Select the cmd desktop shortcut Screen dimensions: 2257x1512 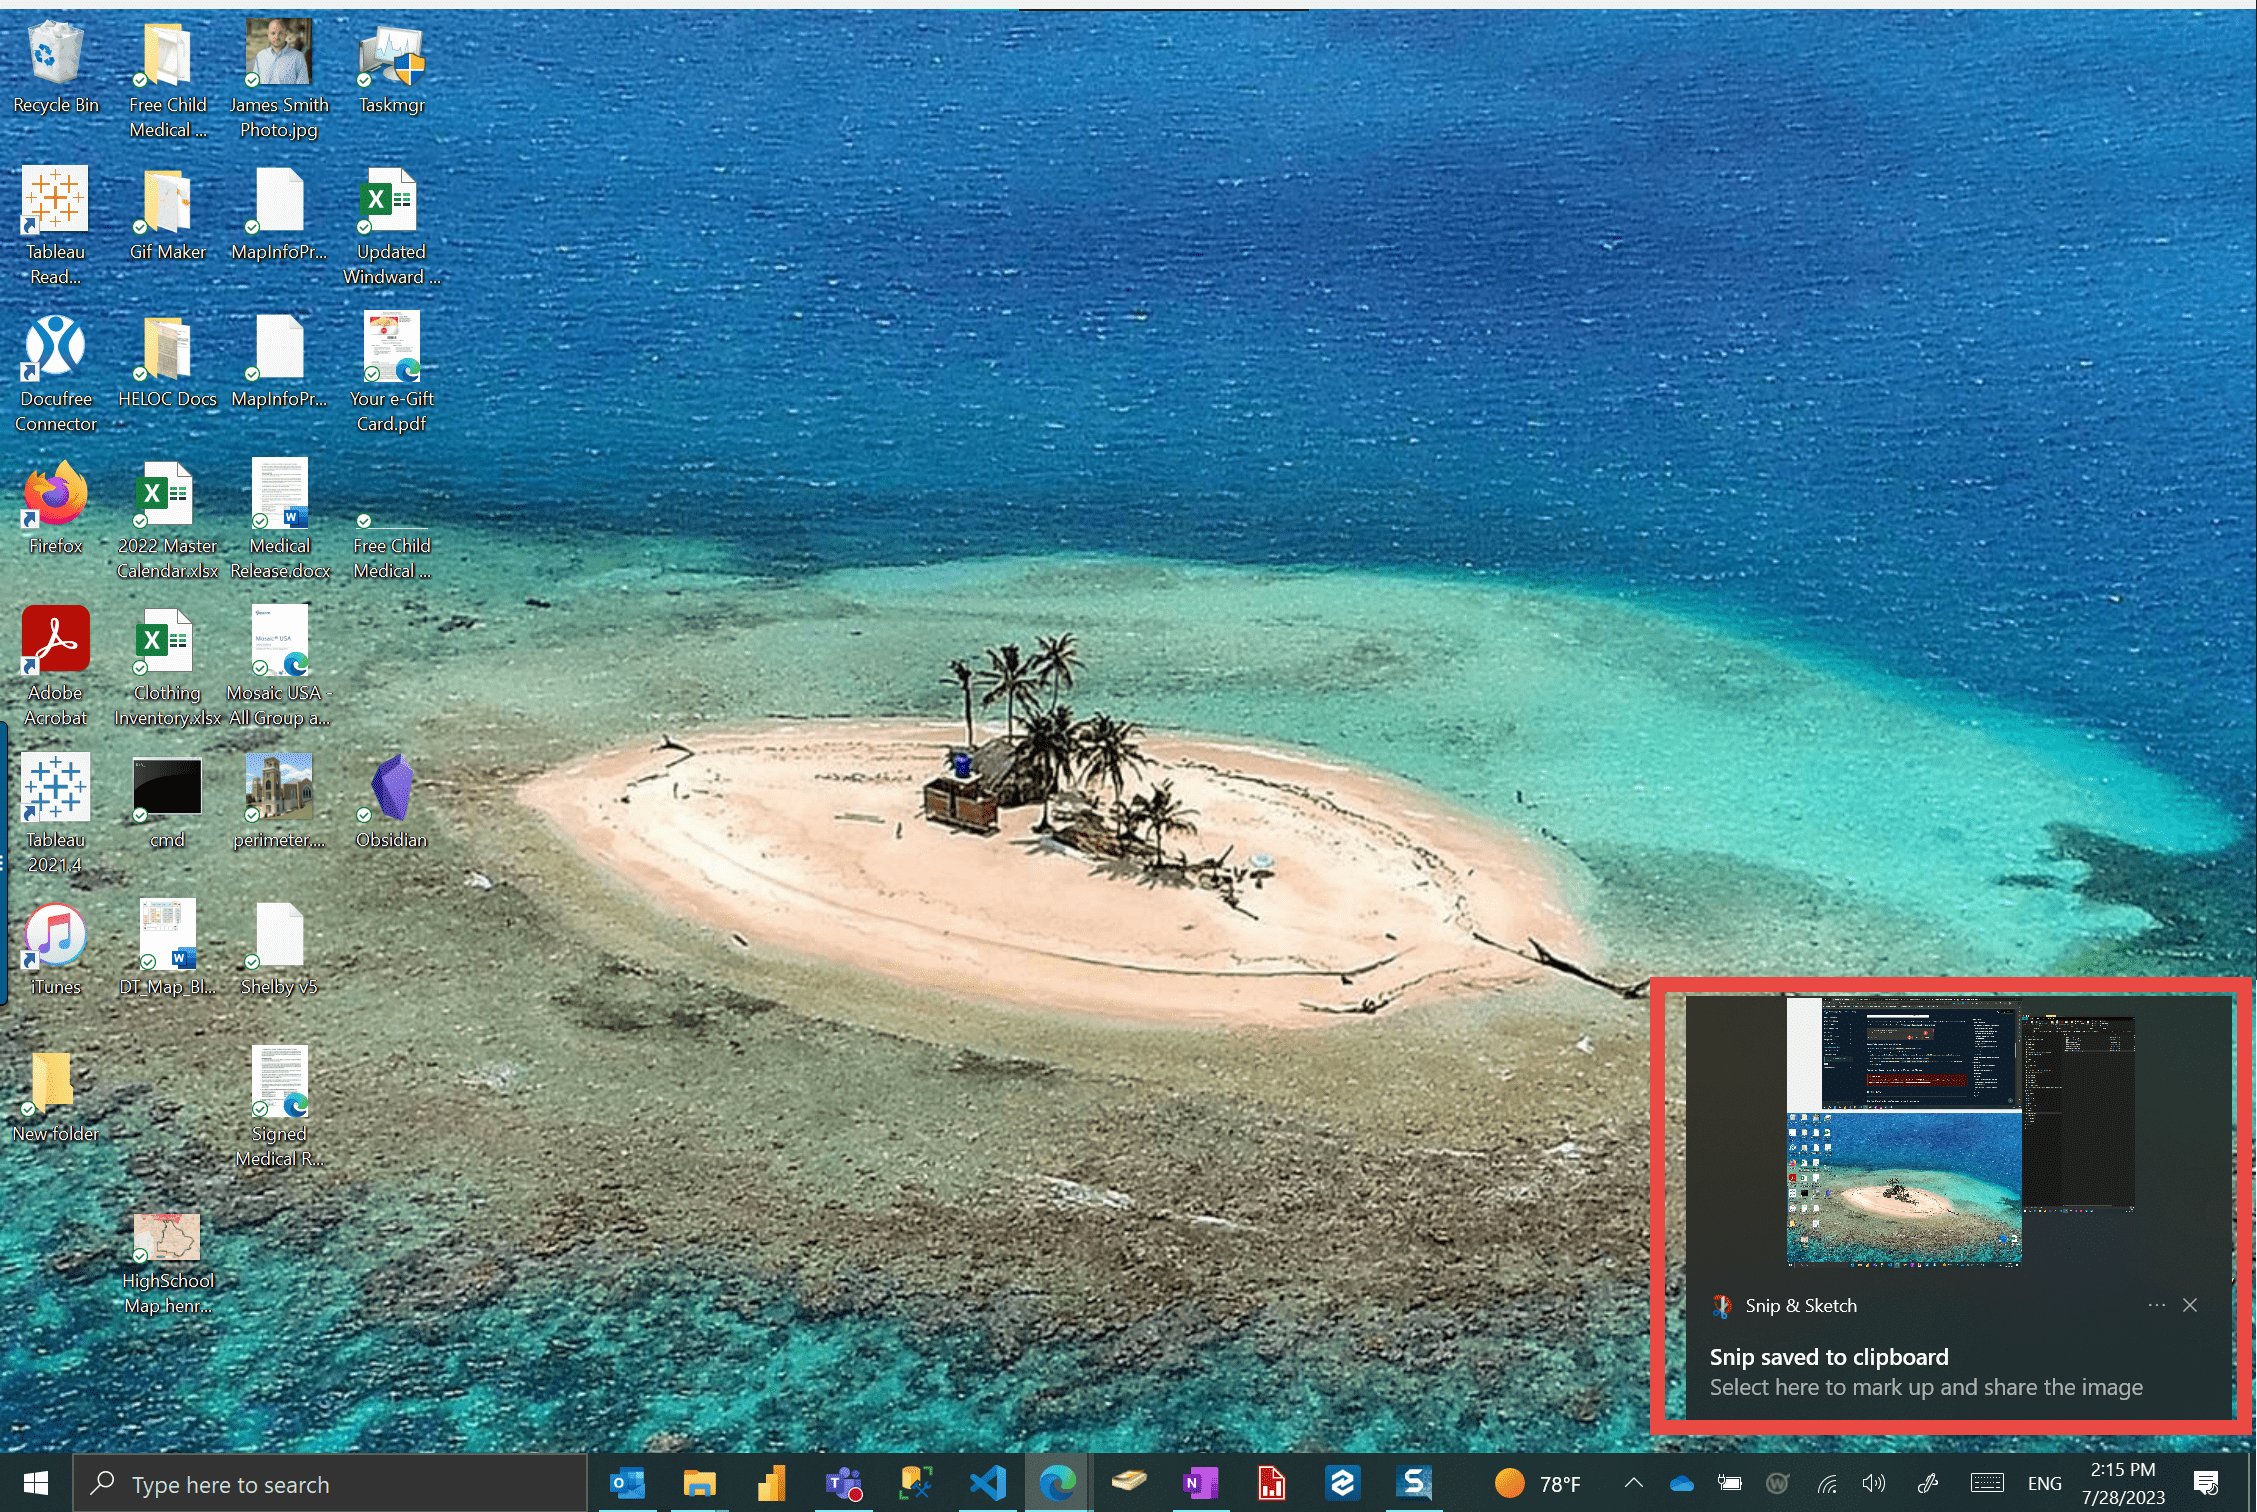pyautogui.click(x=167, y=803)
